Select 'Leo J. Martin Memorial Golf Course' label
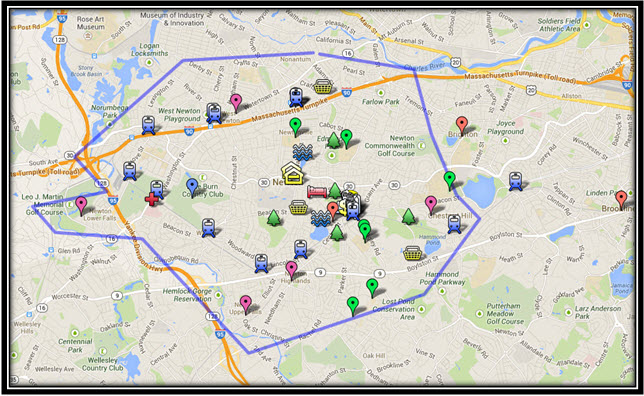Viewport: 644px width, 396px height. pos(43,205)
